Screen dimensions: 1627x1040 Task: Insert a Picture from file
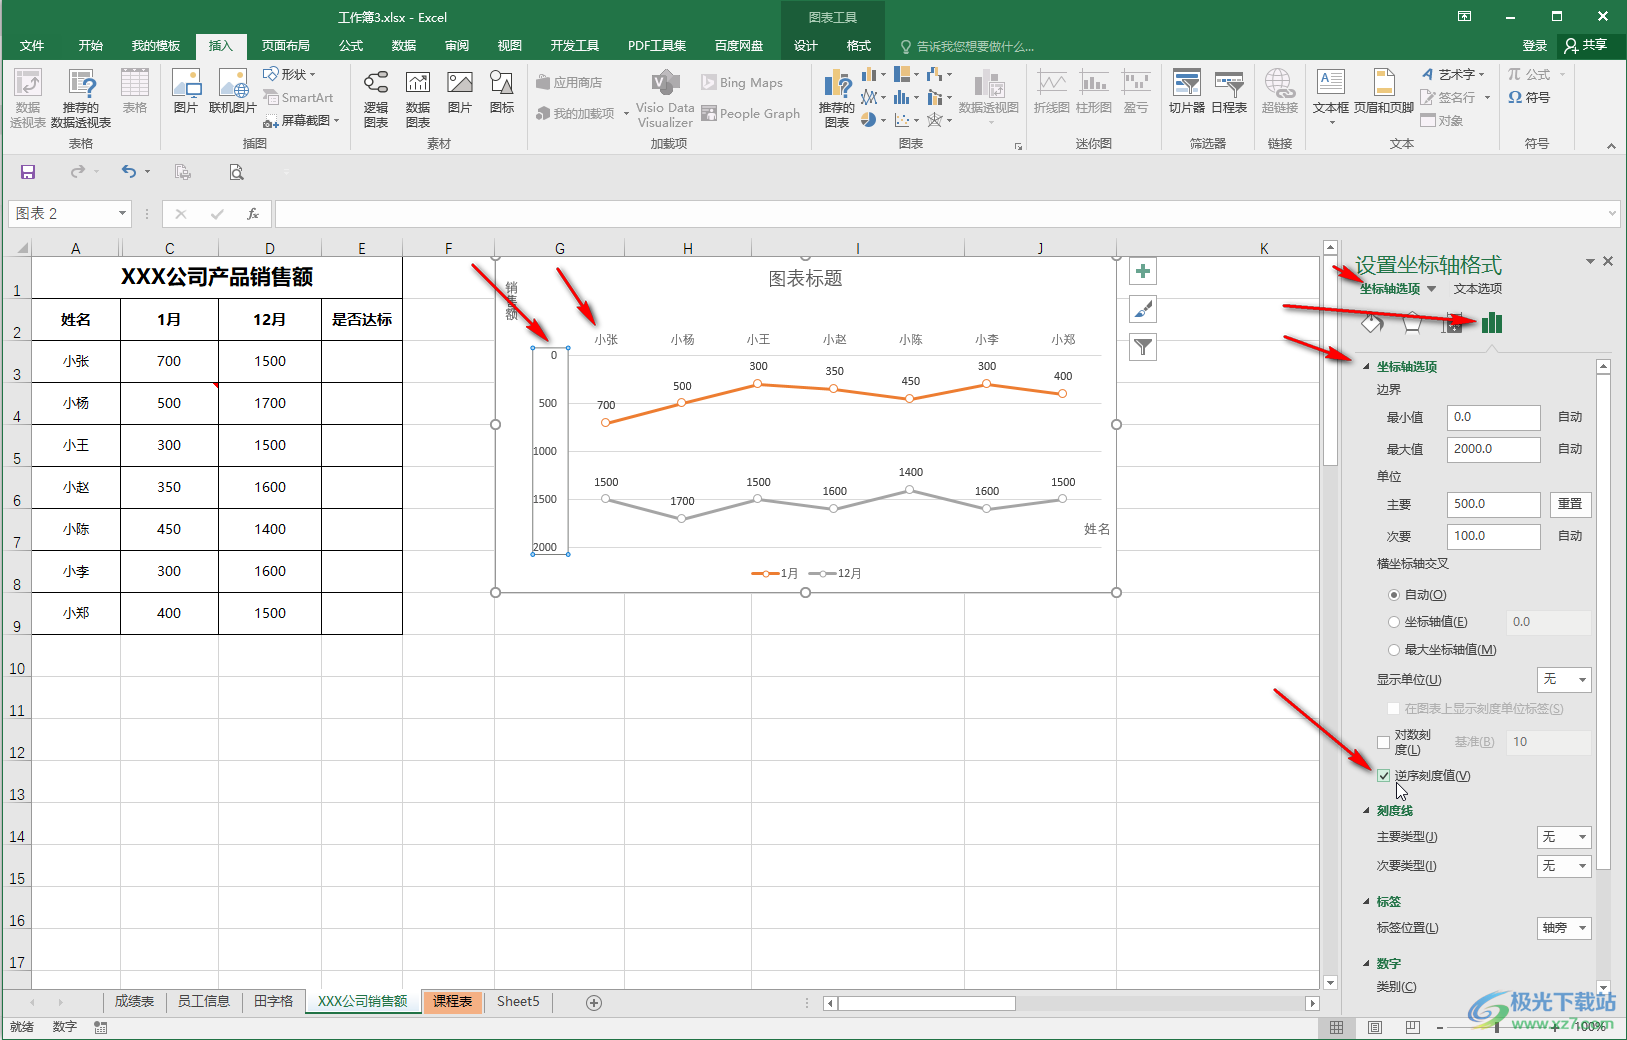(186, 91)
